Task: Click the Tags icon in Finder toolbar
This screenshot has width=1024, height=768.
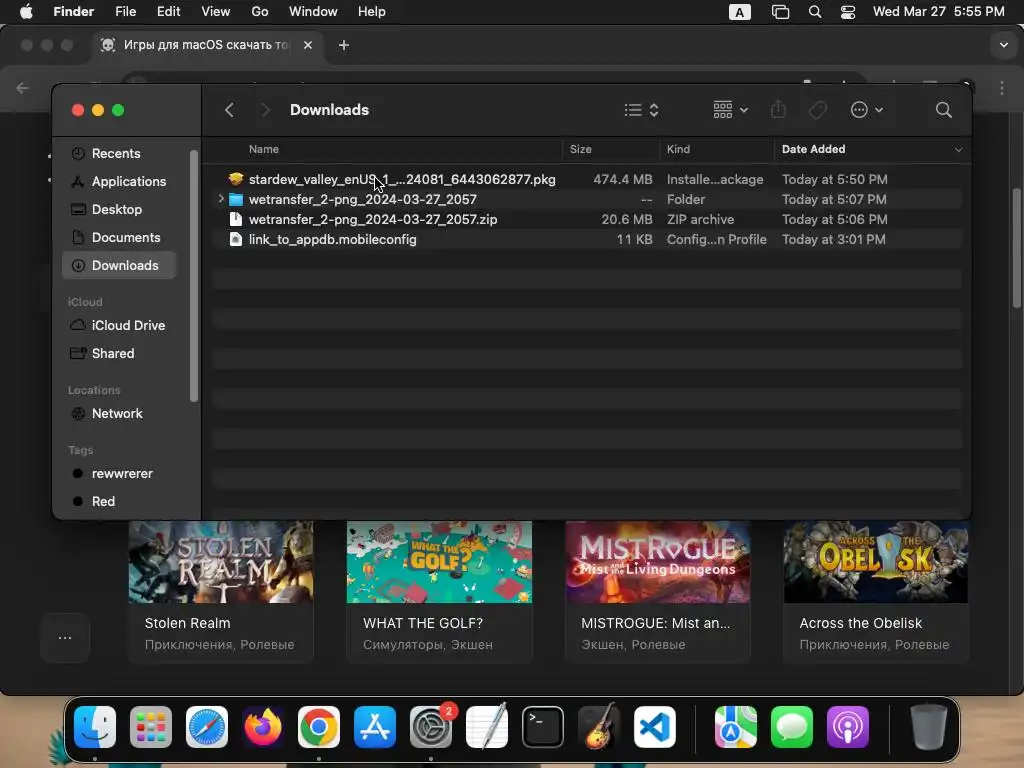Action: point(817,110)
